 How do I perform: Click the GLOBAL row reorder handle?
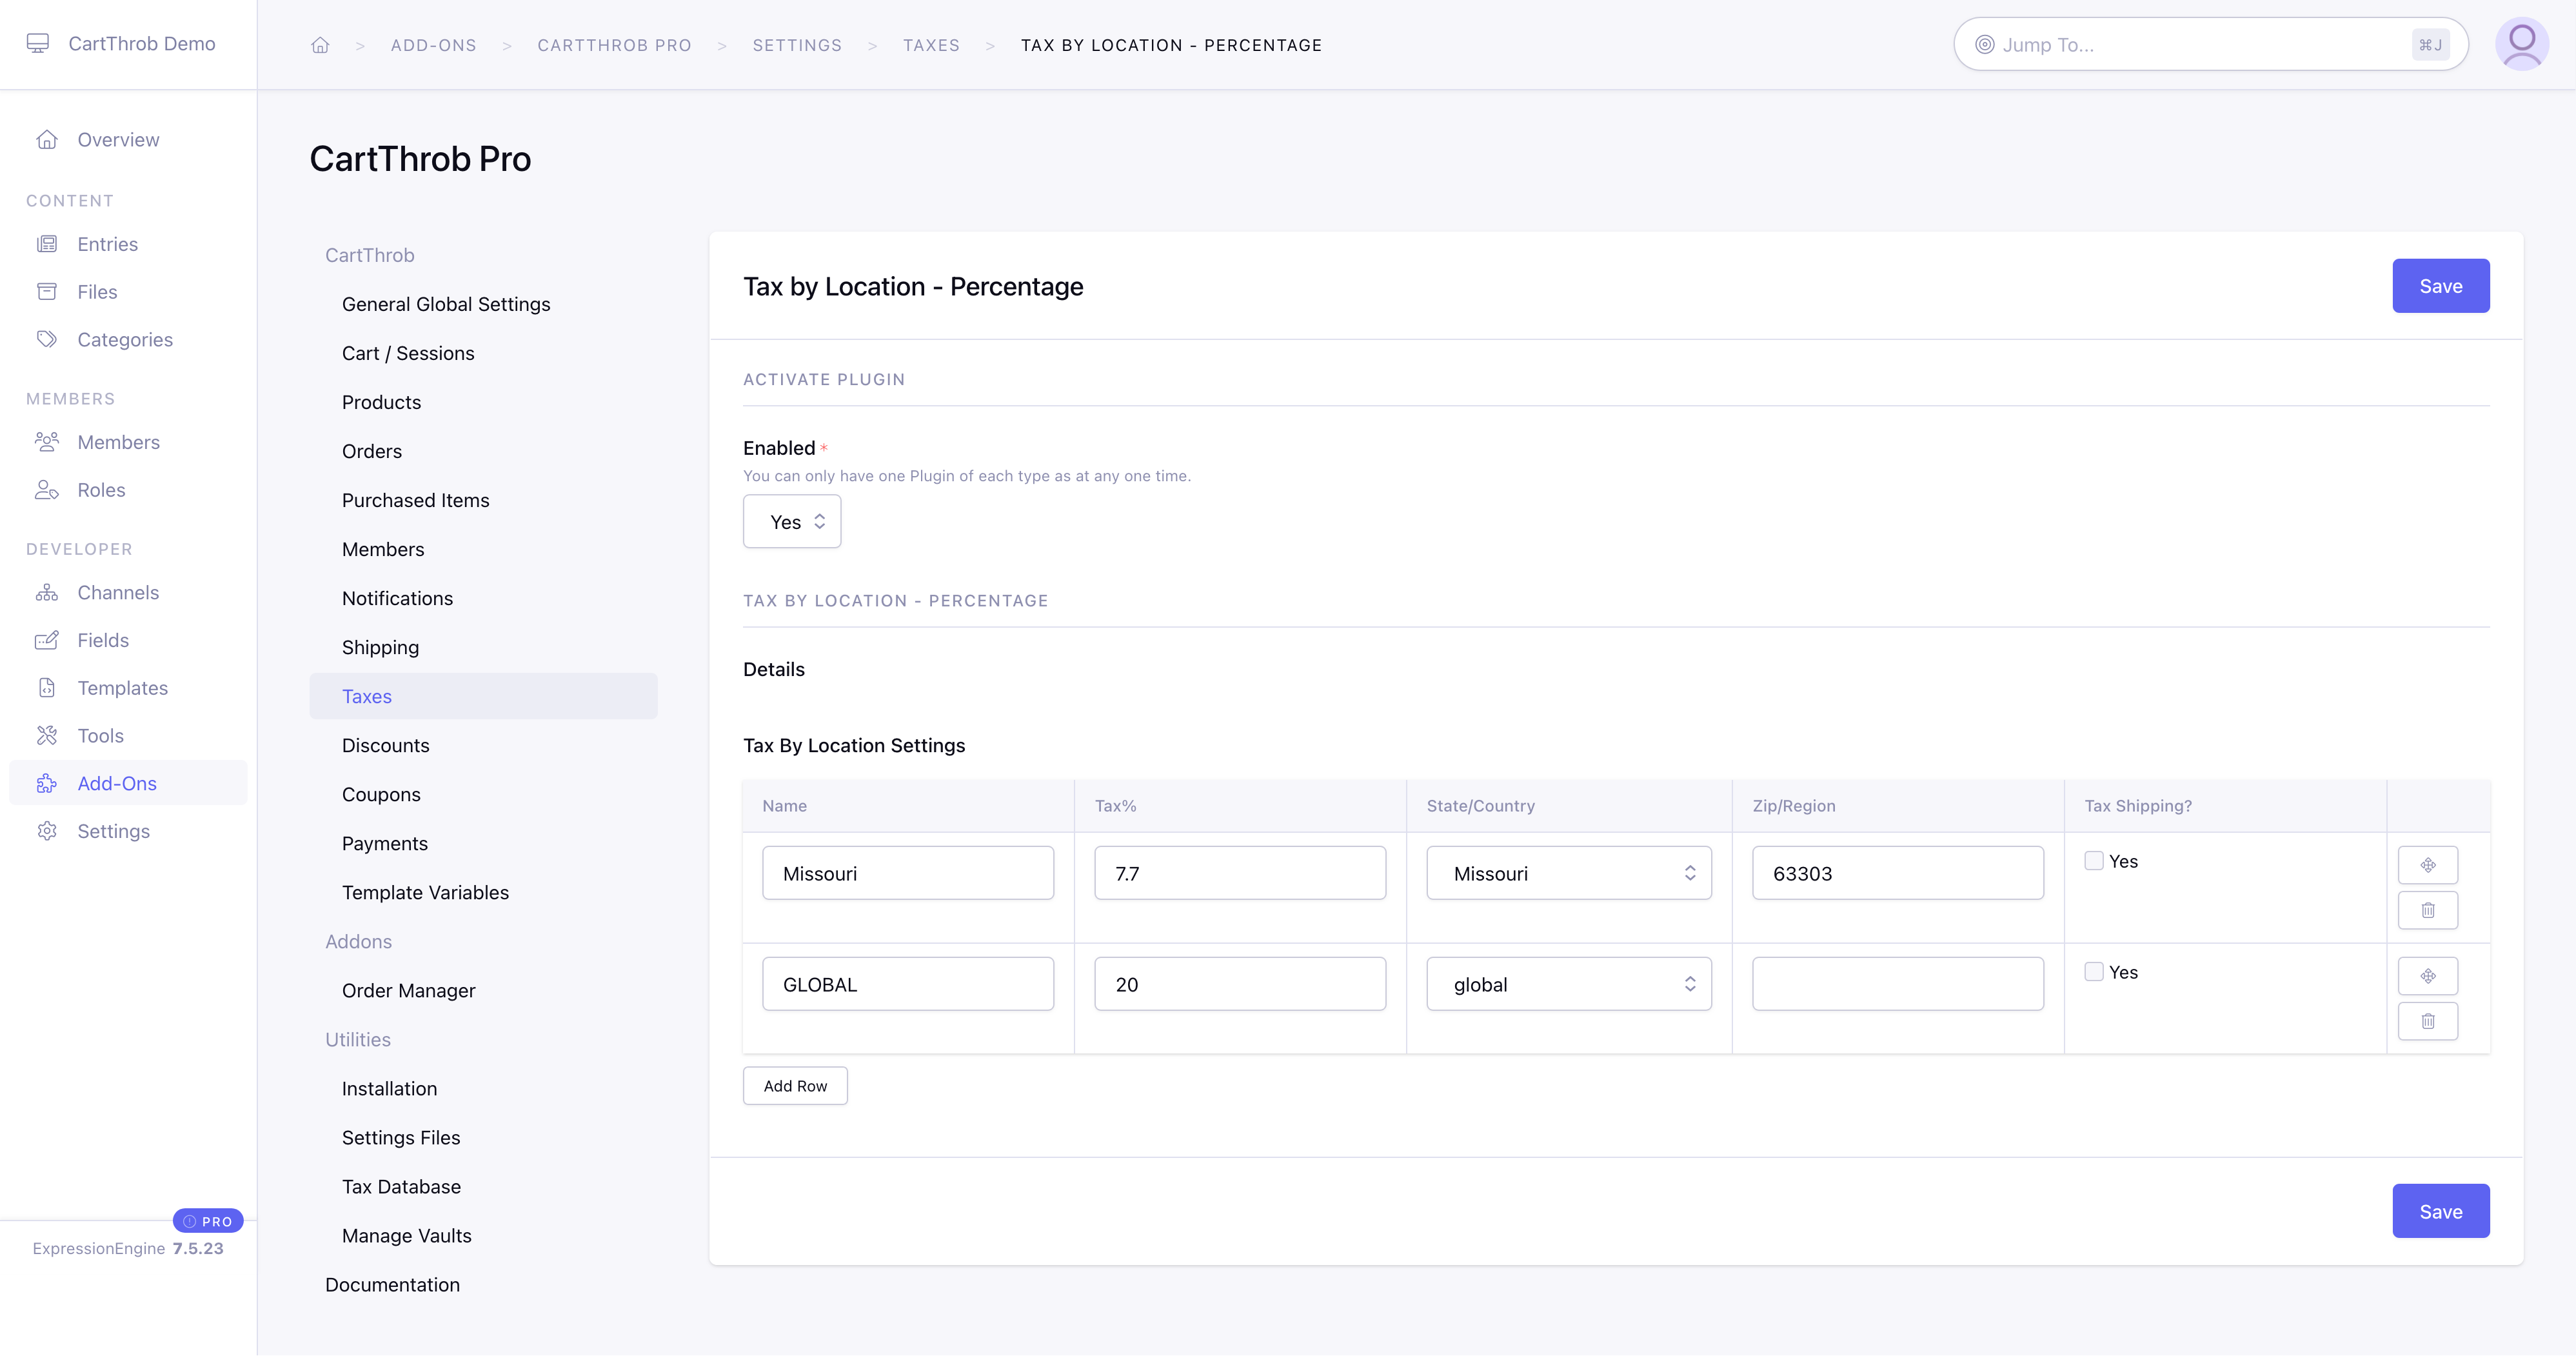point(2427,976)
